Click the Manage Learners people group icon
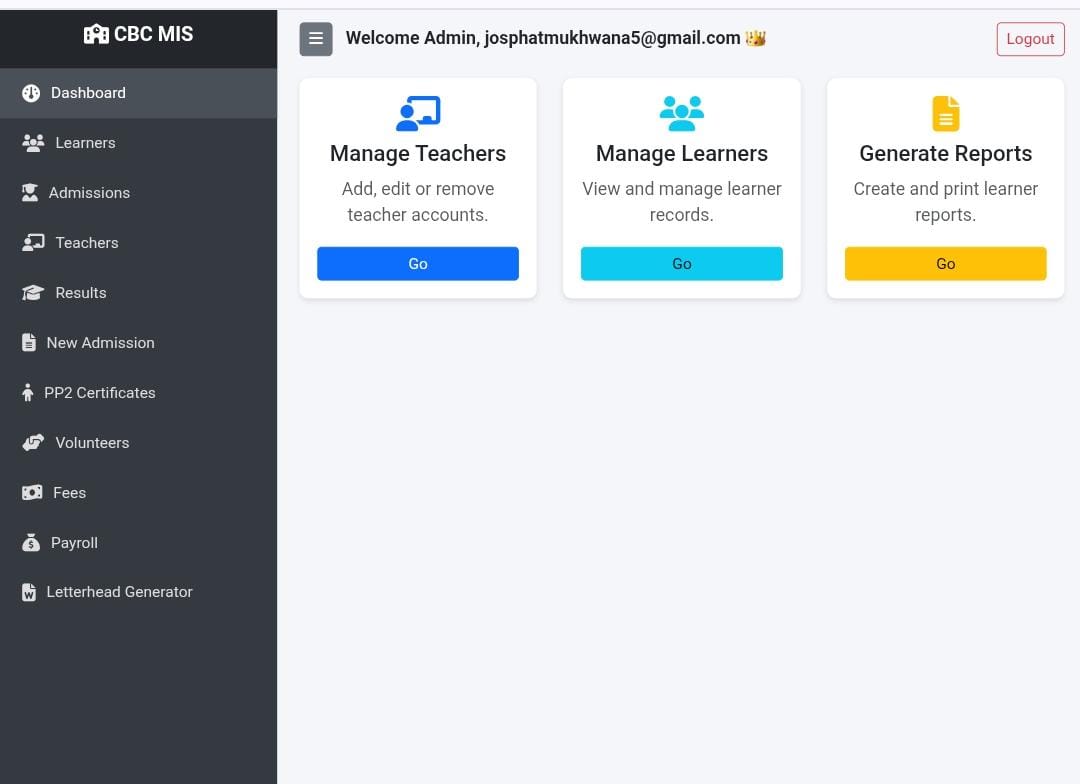The image size is (1080, 784). click(x=682, y=113)
